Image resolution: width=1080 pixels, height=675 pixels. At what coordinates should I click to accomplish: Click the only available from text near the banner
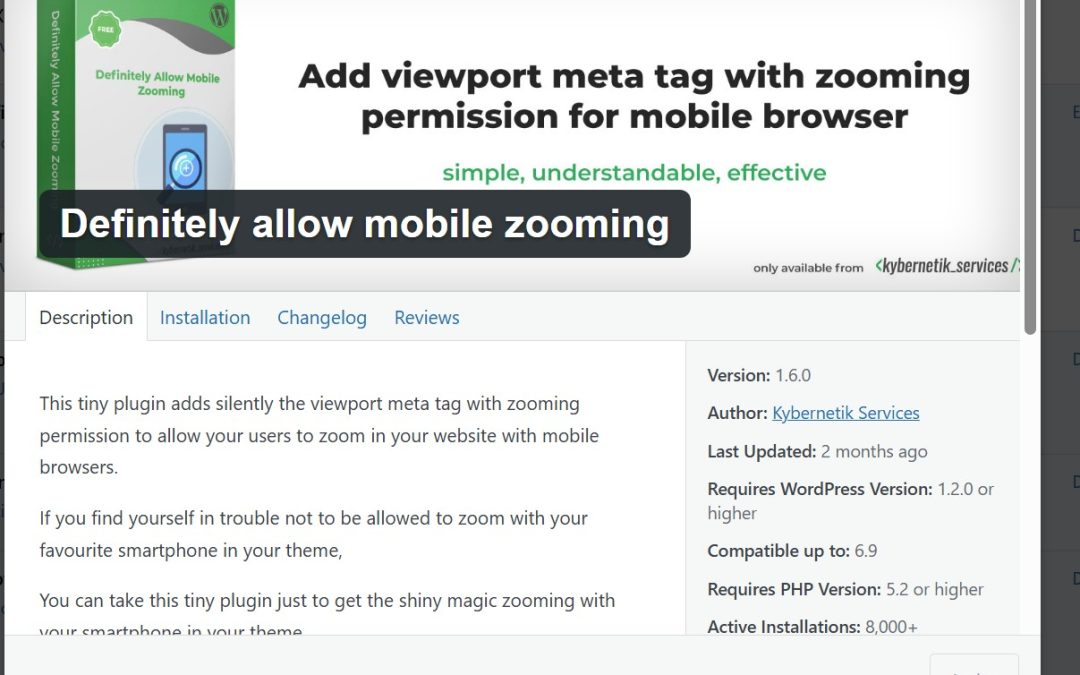(x=808, y=268)
